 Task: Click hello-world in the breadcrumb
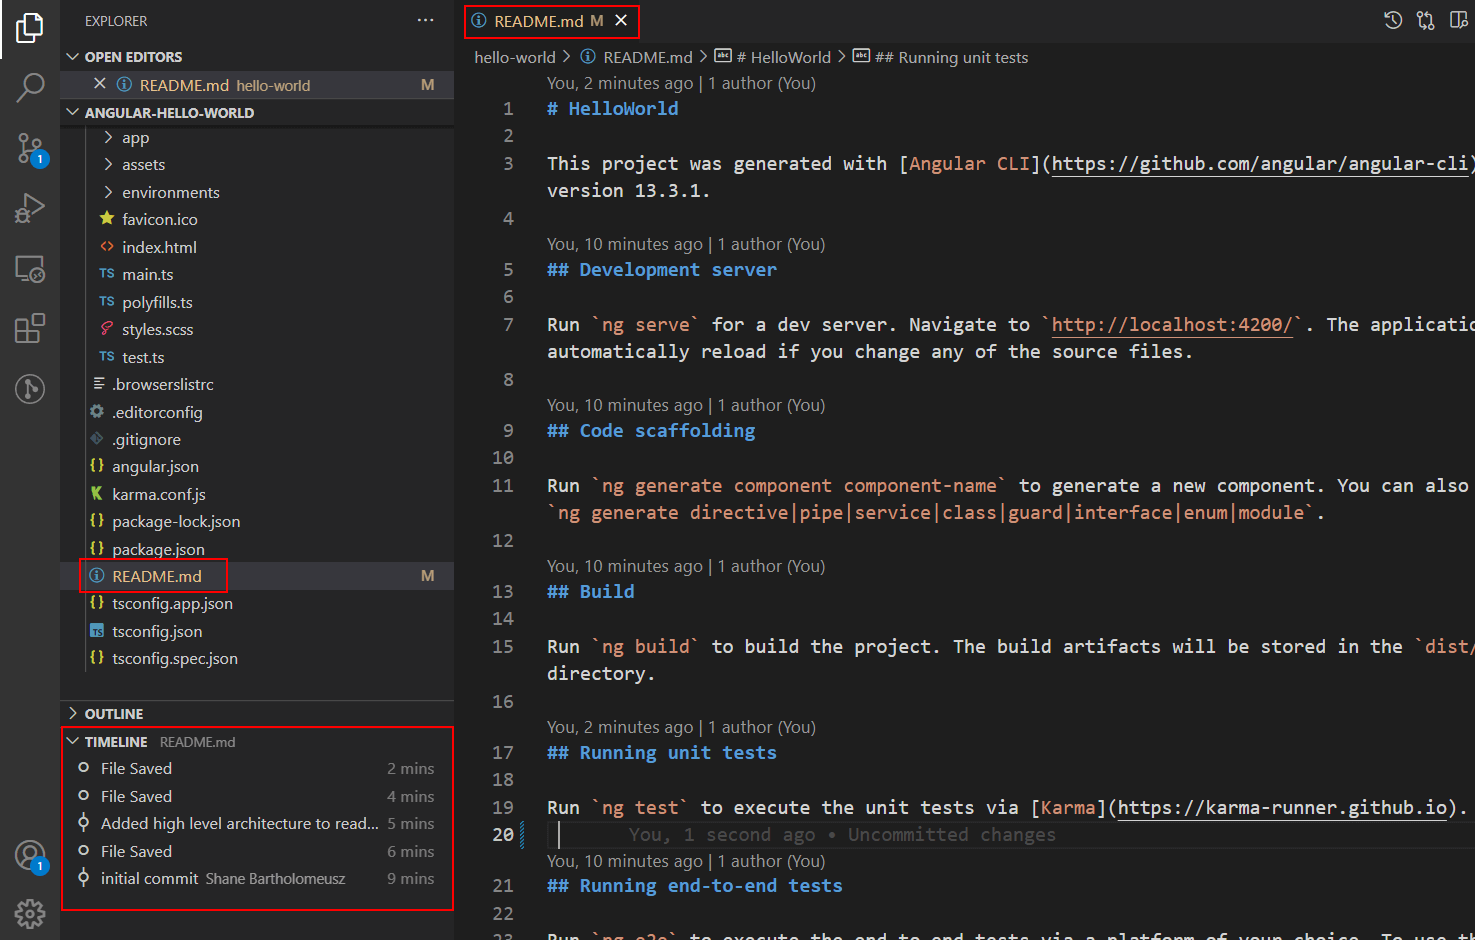coord(514,58)
